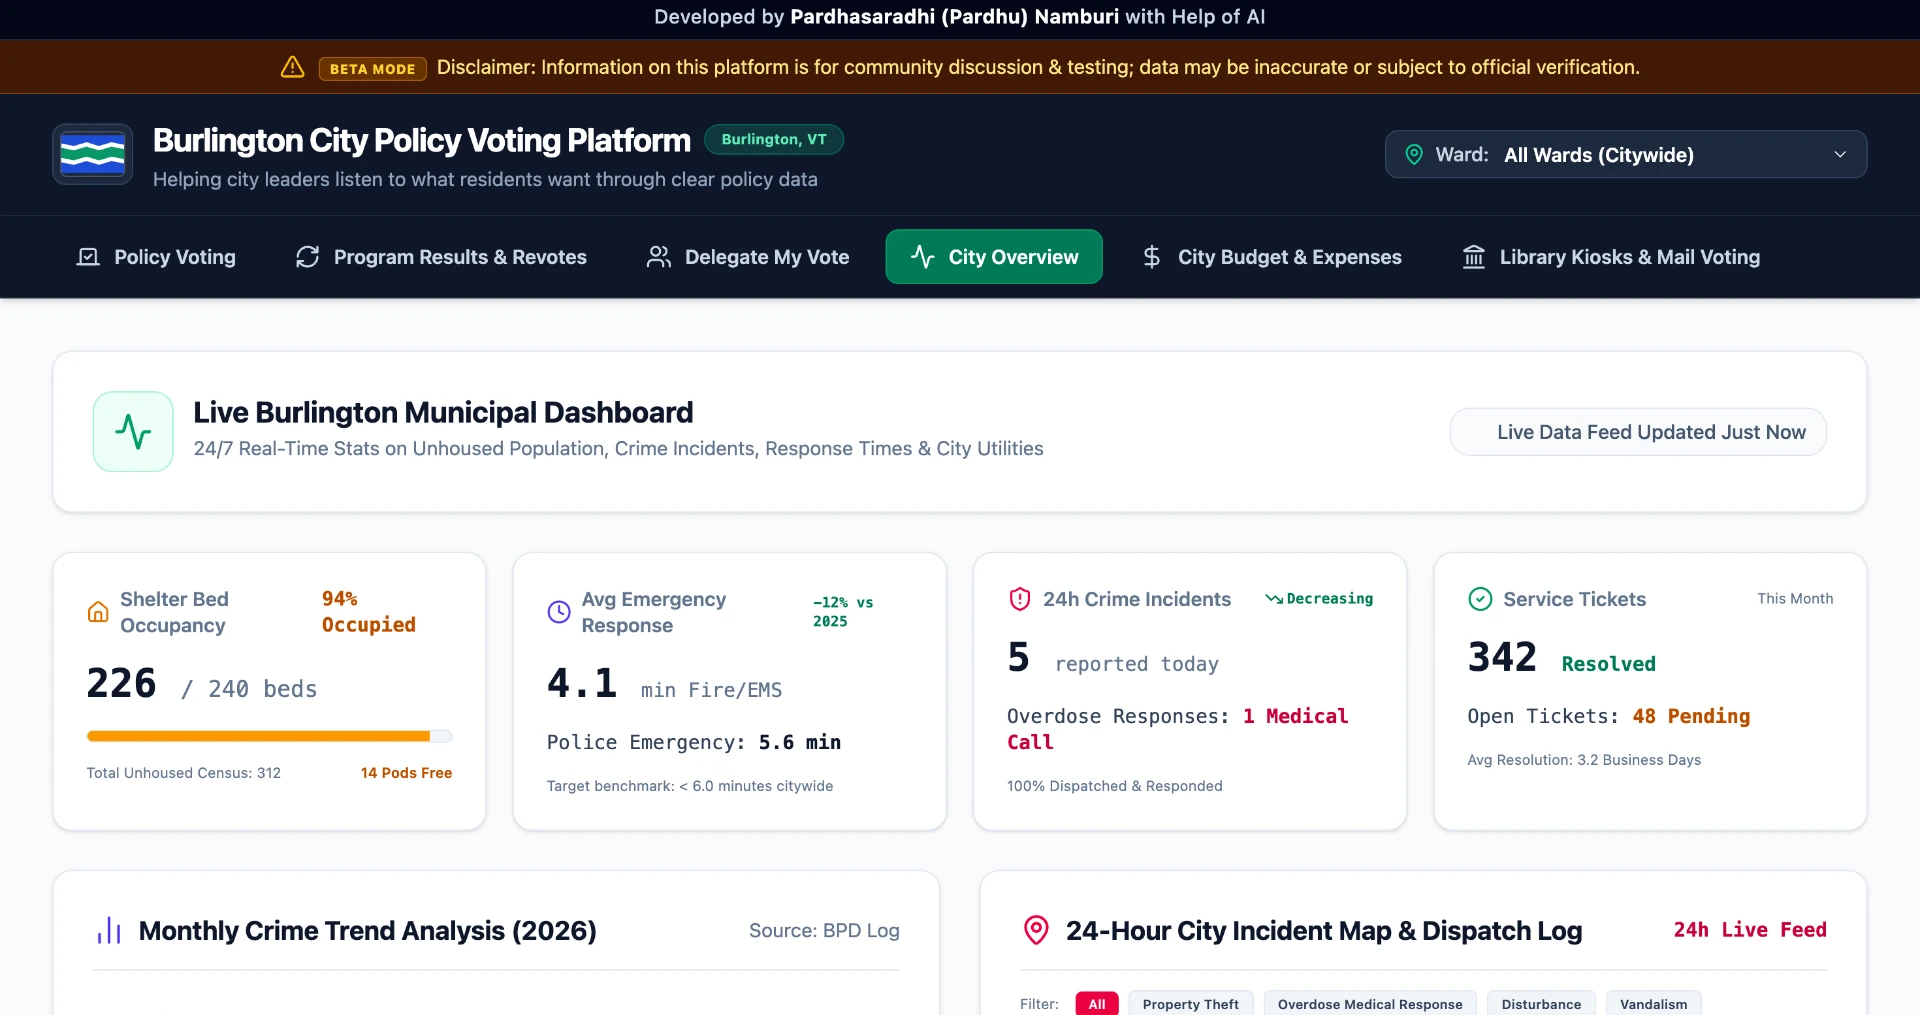1920x1015 pixels.
Task: Open the Ward selection dropdown
Action: click(1626, 154)
